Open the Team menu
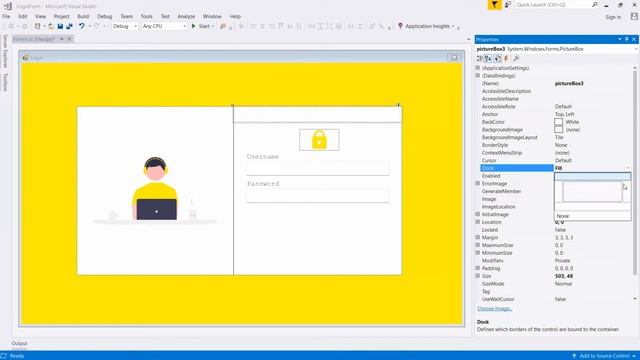The image size is (640, 360). (x=127, y=16)
